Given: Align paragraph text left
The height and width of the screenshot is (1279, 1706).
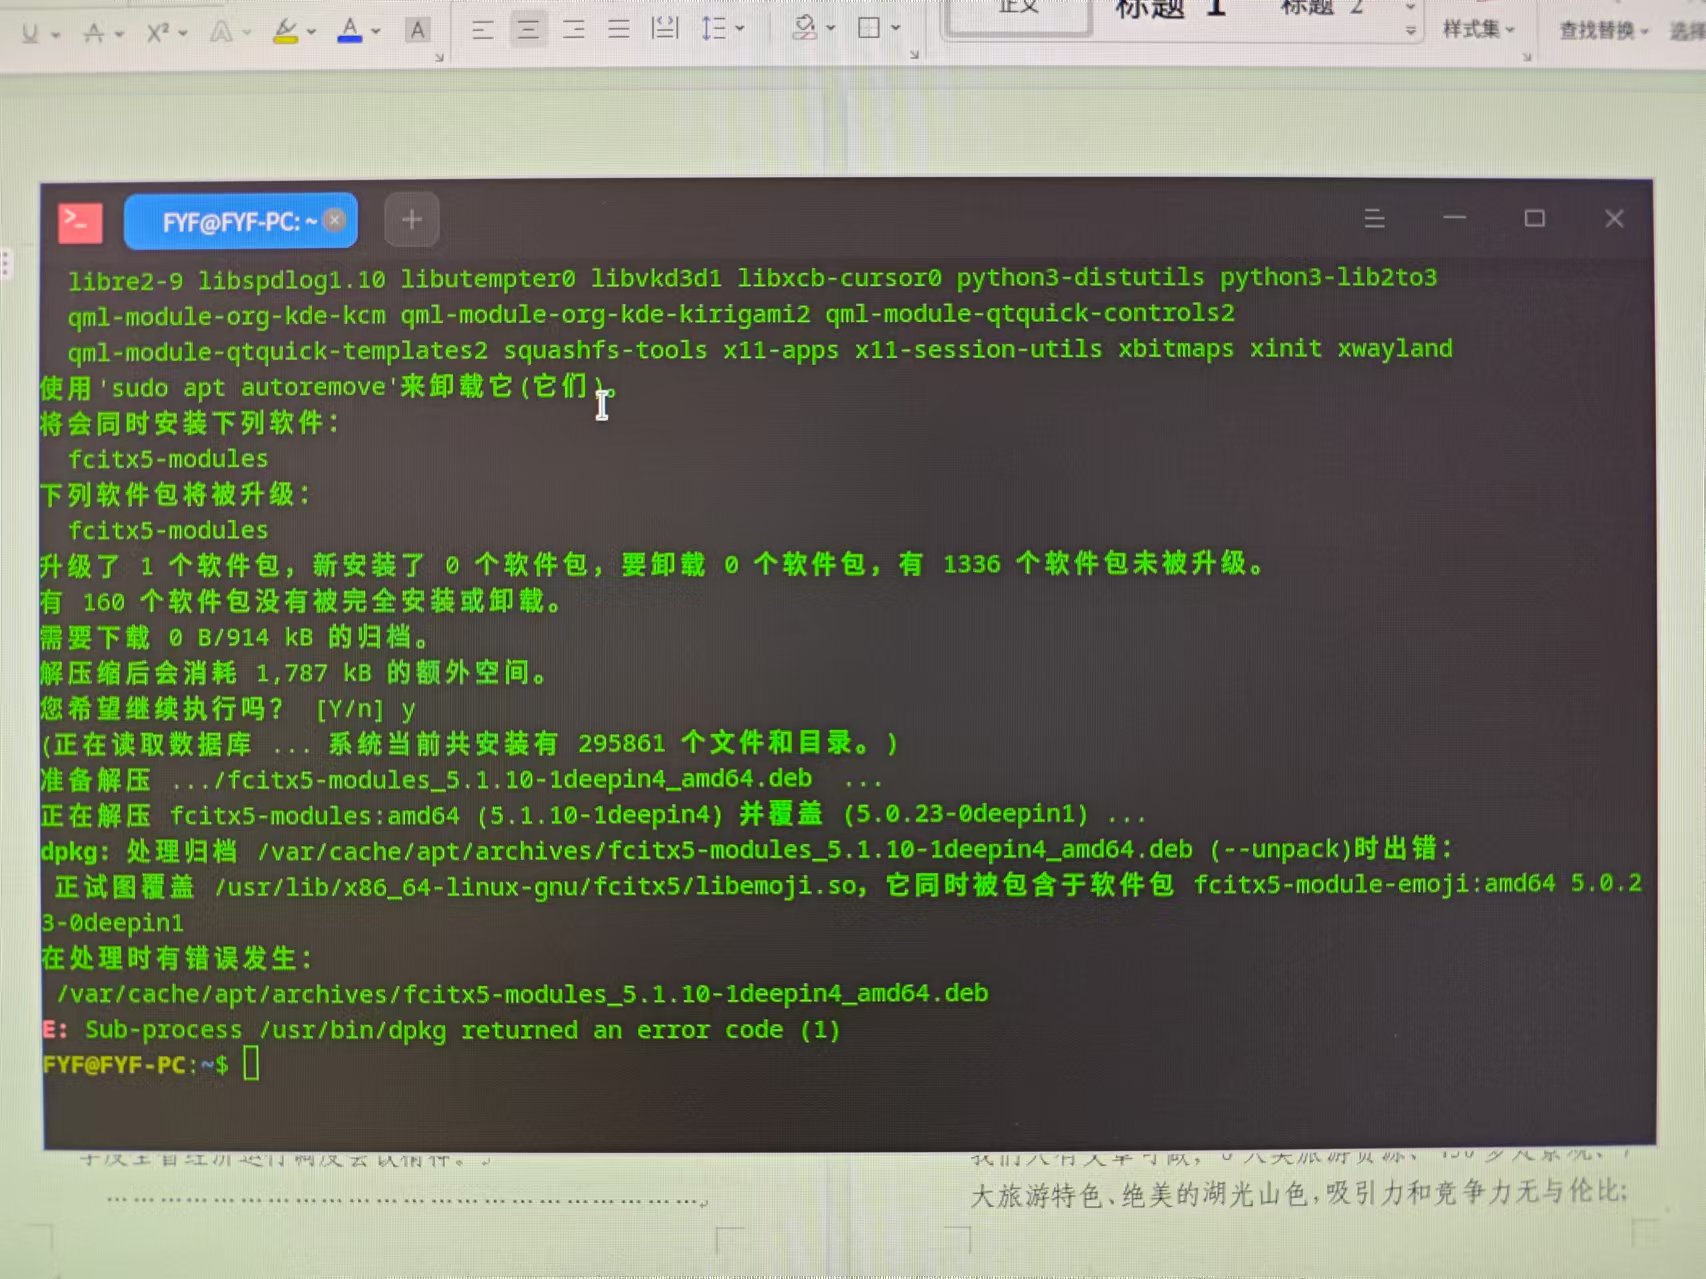Looking at the screenshot, I should click(483, 30).
